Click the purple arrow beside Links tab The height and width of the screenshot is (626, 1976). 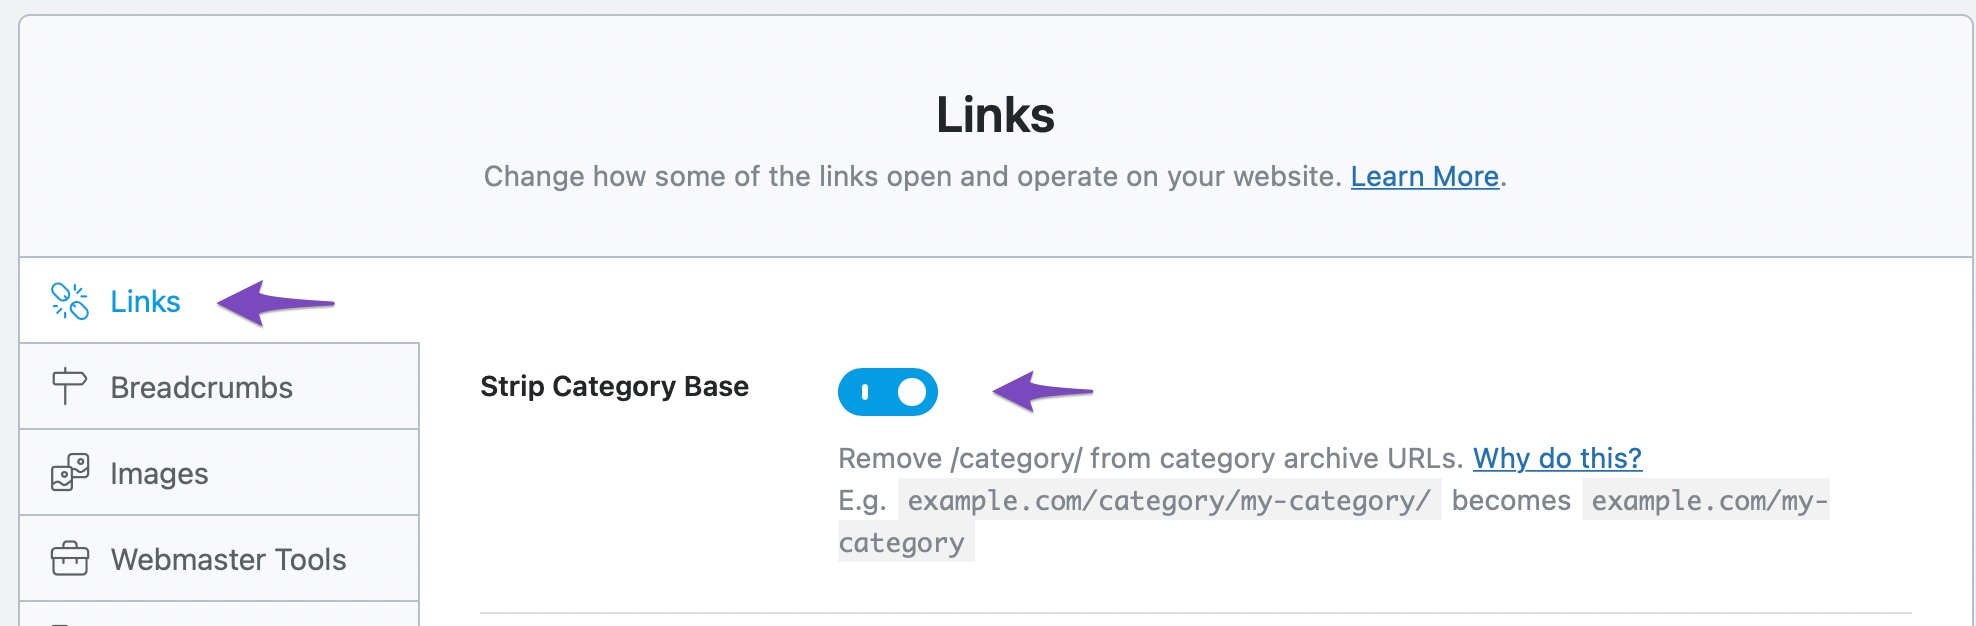[276, 303]
